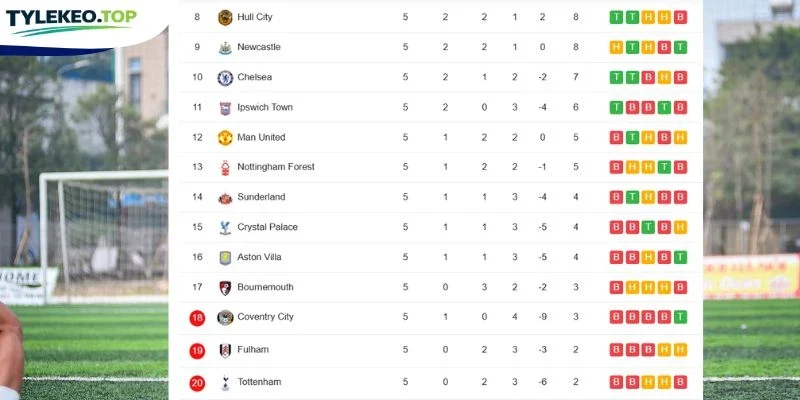Click the Crystal Palace eagle crest
Image resolution: width=800 pixels, height=400 pixels.
[225, 228]
